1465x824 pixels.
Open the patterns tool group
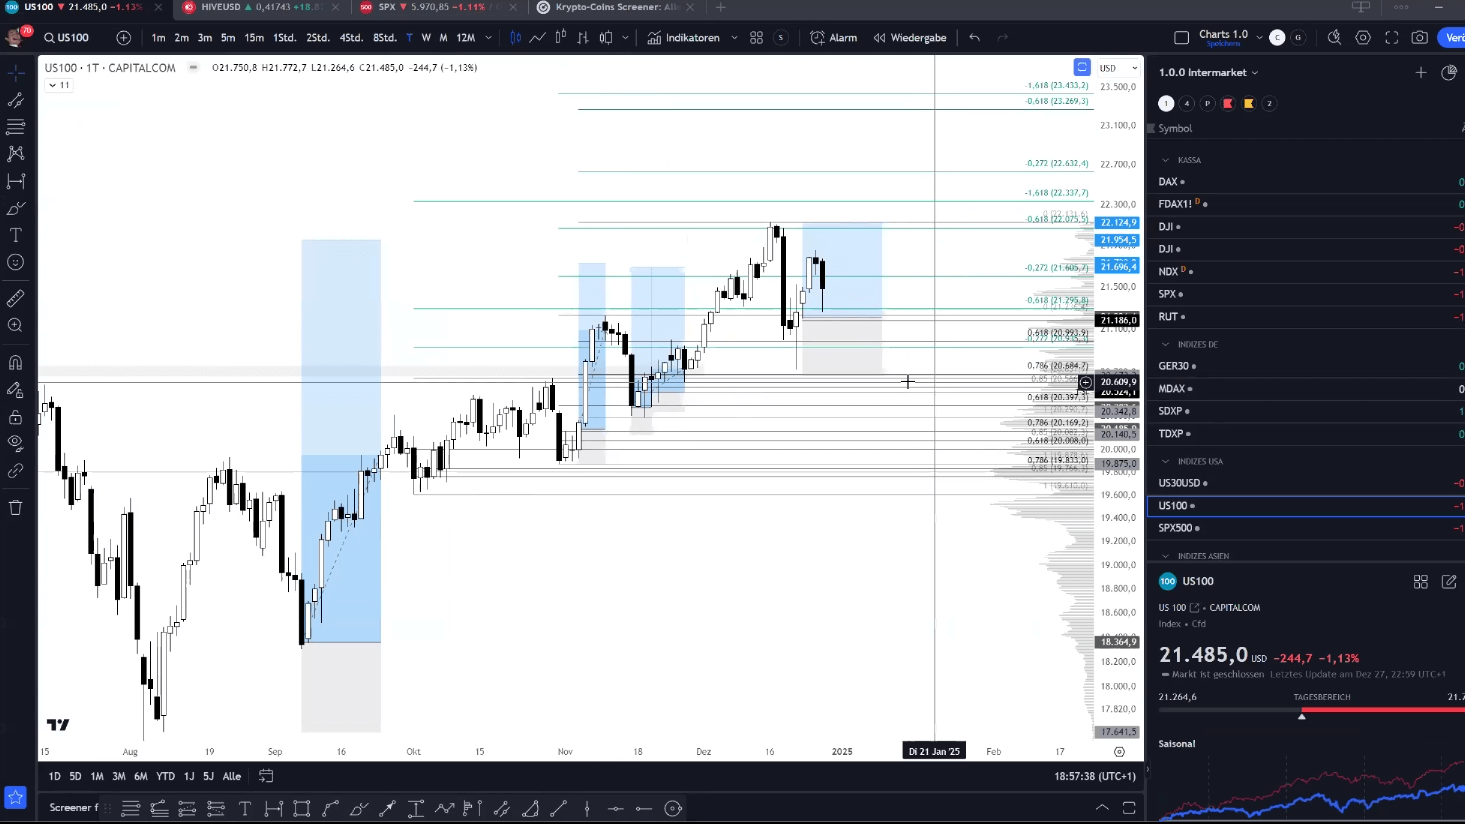(16, 154)
